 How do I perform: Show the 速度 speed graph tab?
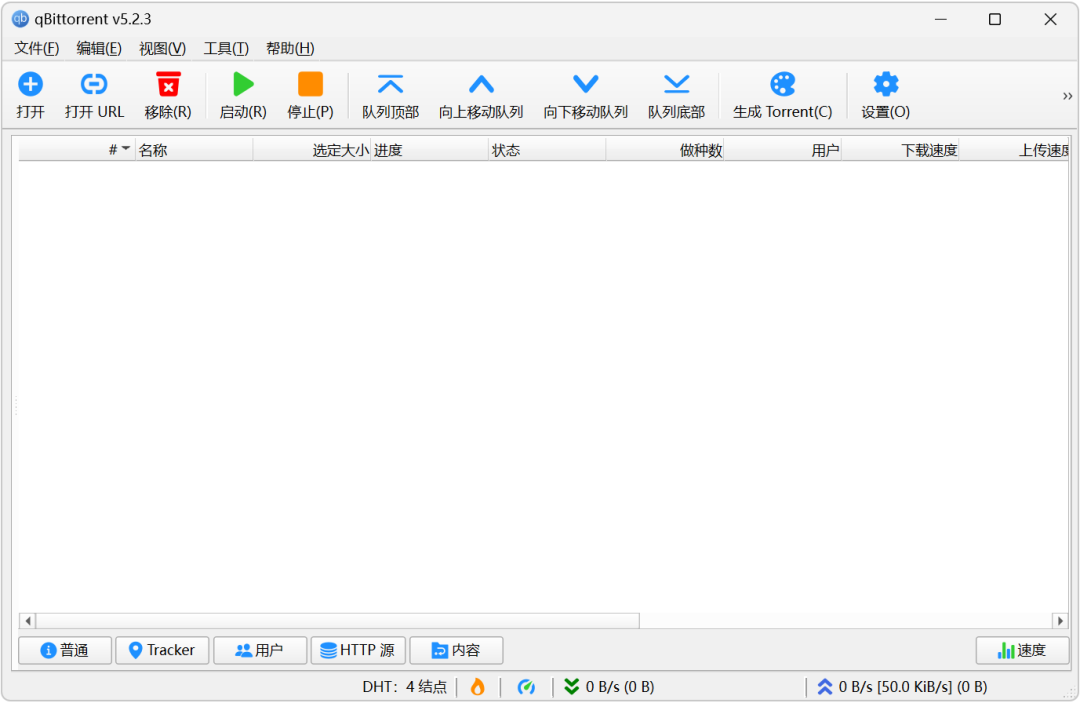[1022, 650]
